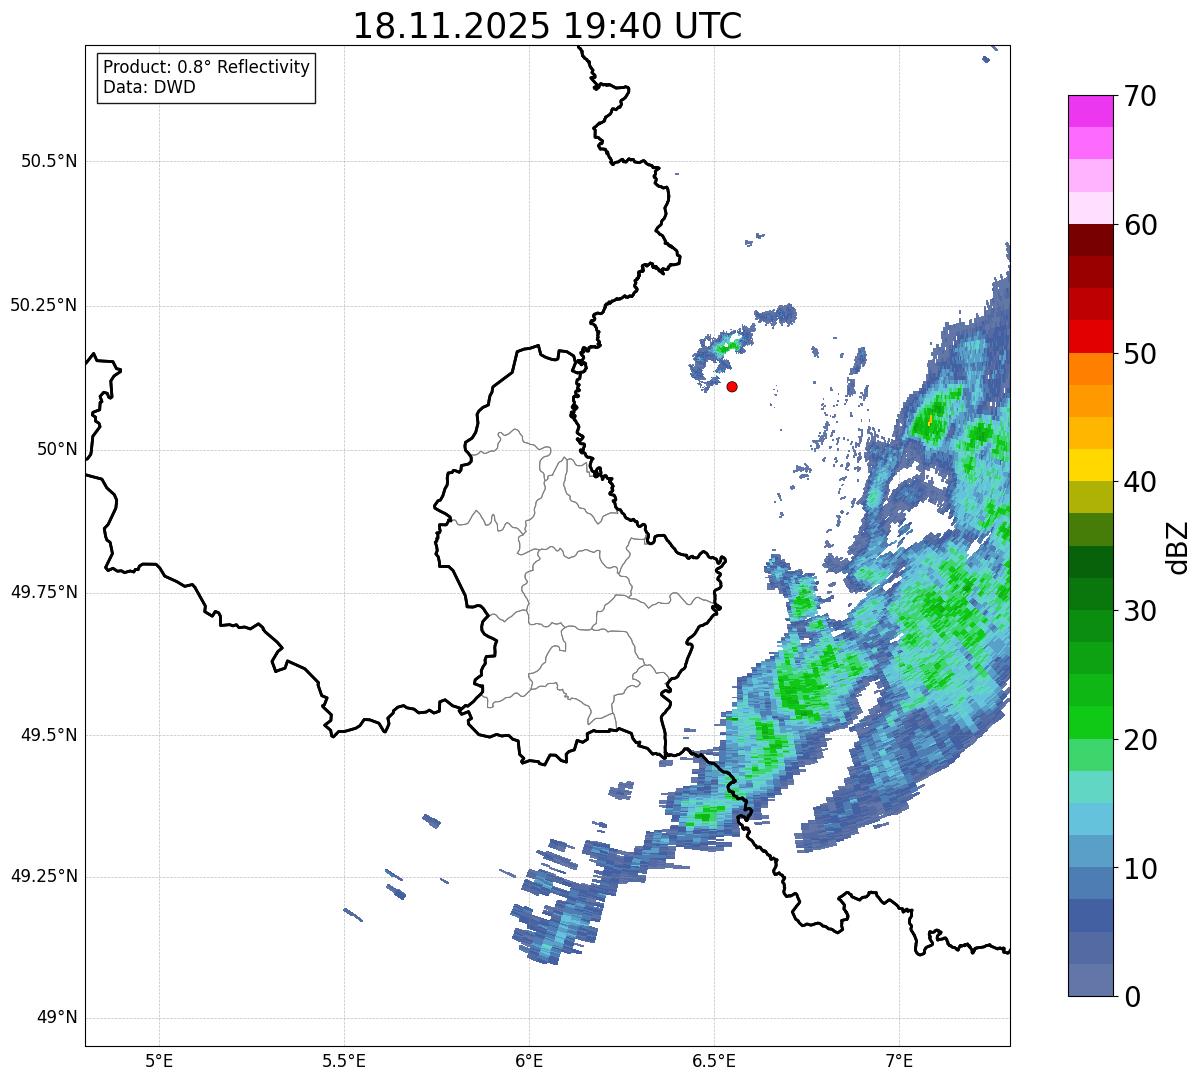
Task: Click the title "18.11.2025 19:40 UTC"
Action: 547,26
